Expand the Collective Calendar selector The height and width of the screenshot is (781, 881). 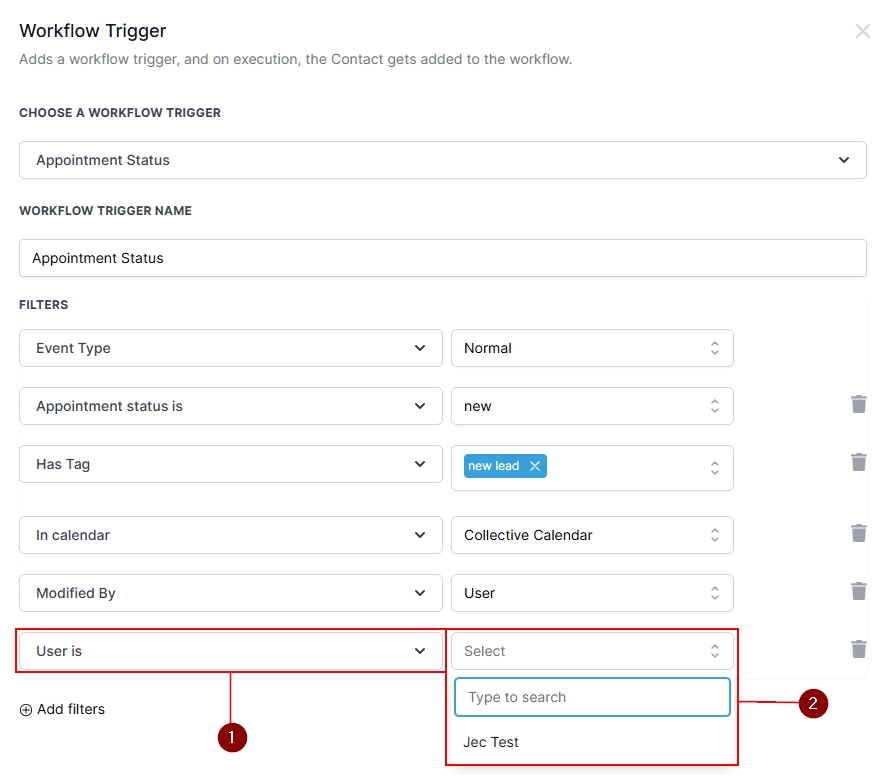point(592,535)
